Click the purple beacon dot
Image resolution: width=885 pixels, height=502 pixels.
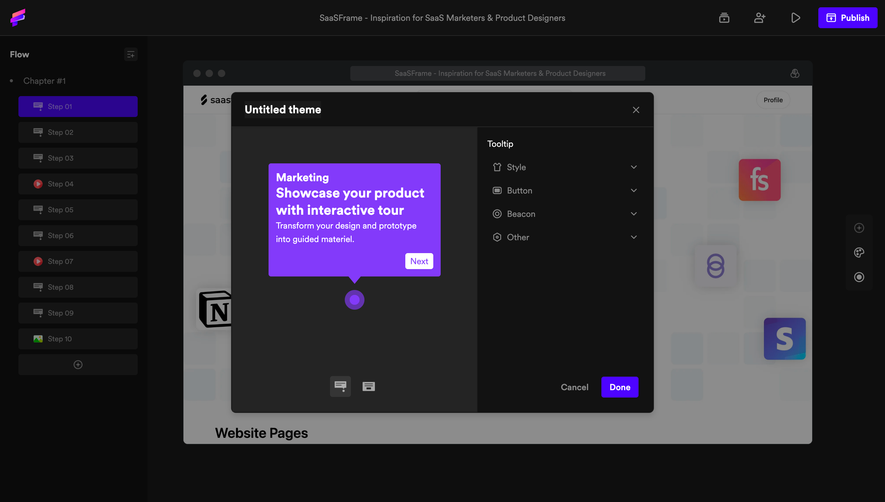pyautogui.click(x=354, y=300)
